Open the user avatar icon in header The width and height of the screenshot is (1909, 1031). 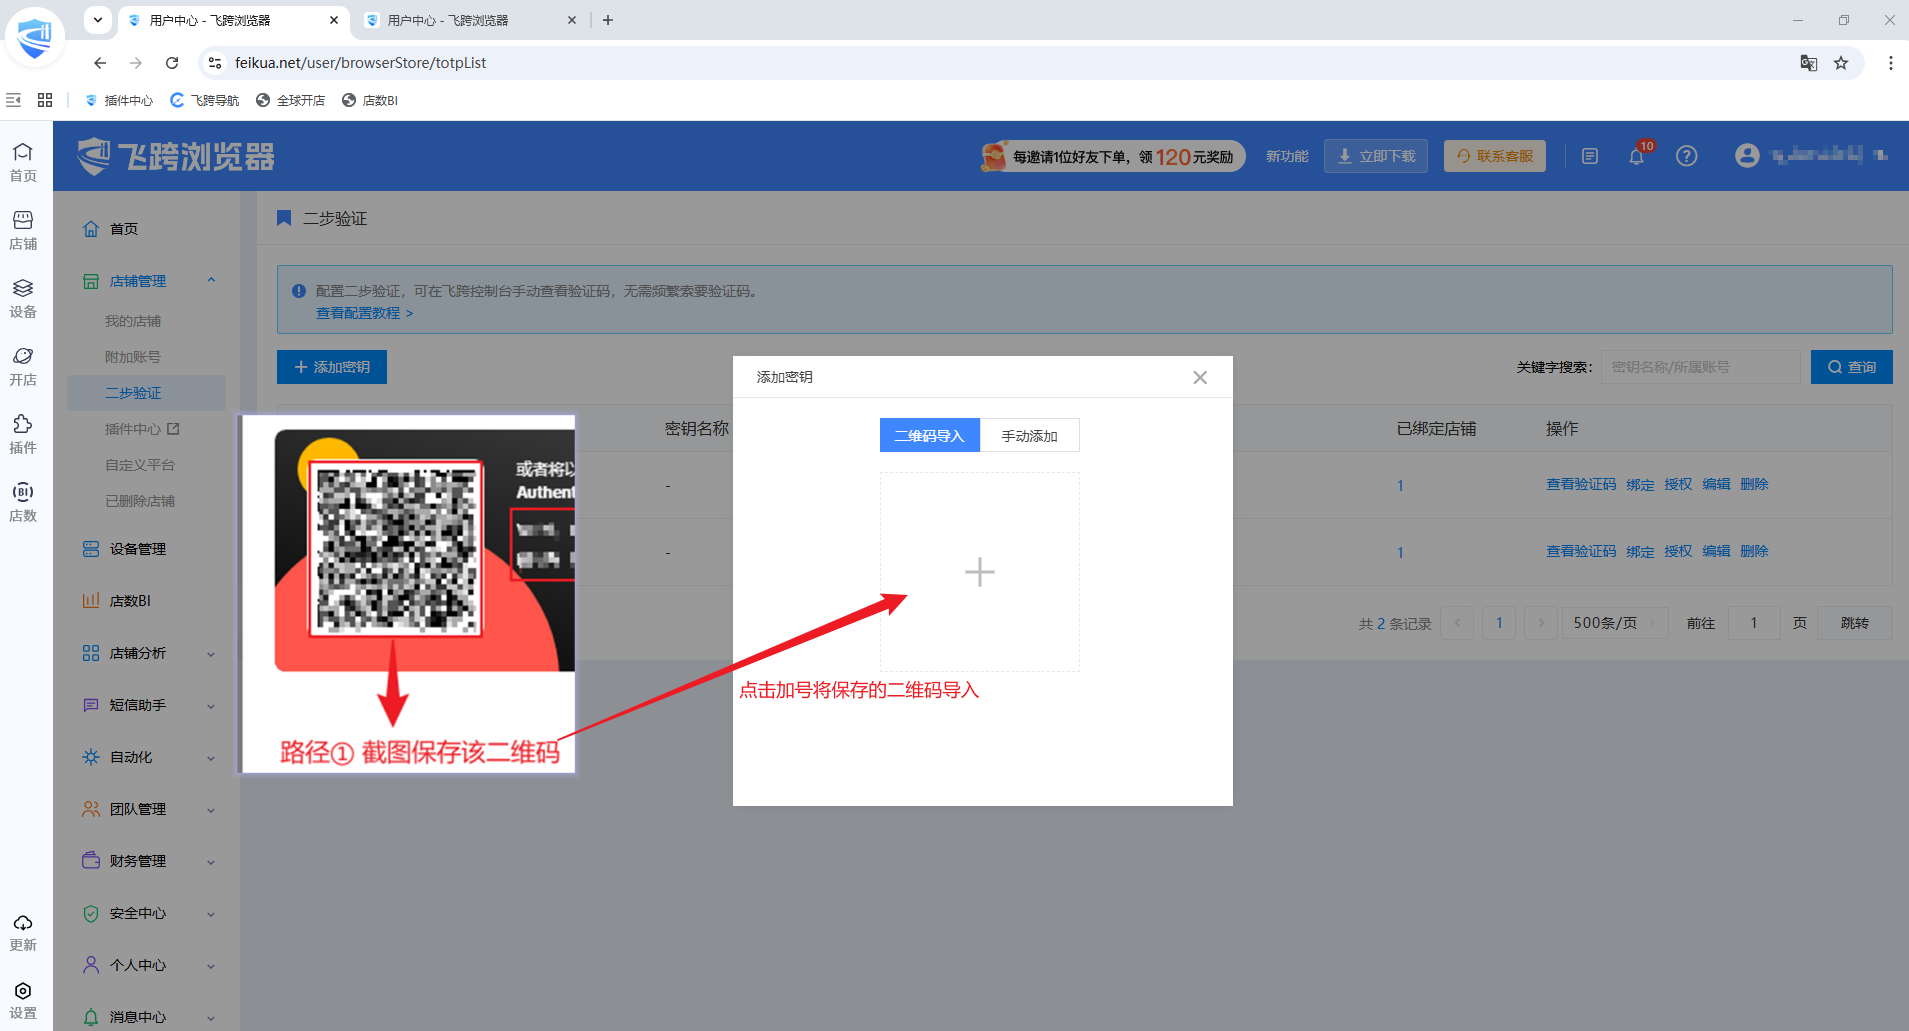pos(1747,155)
